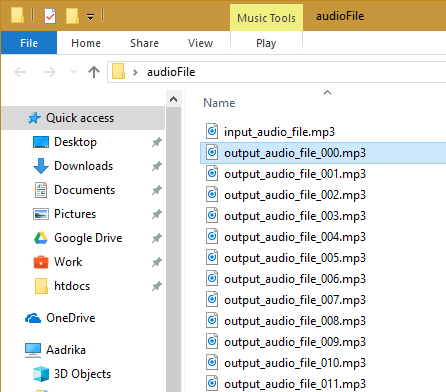446x392 pixels.
Task: Click the pin icon next to Work
Action: click(157, 262)
